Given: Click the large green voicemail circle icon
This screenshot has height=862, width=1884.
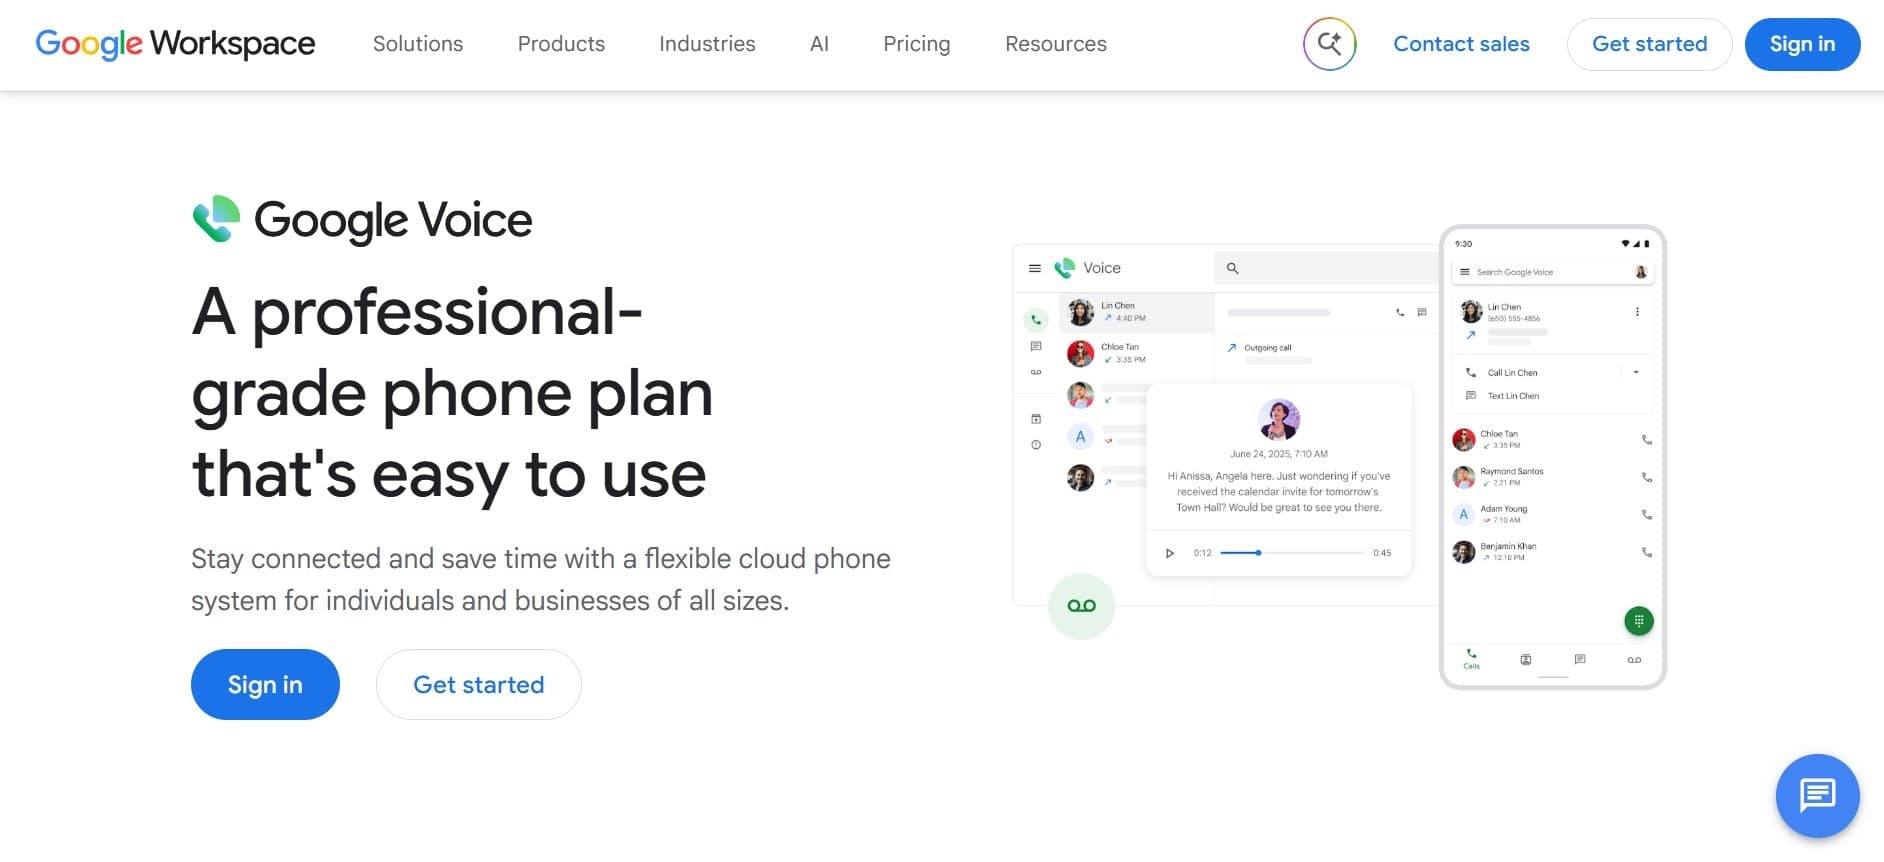Looking at the screenshot, I should tap(1081, 606).
